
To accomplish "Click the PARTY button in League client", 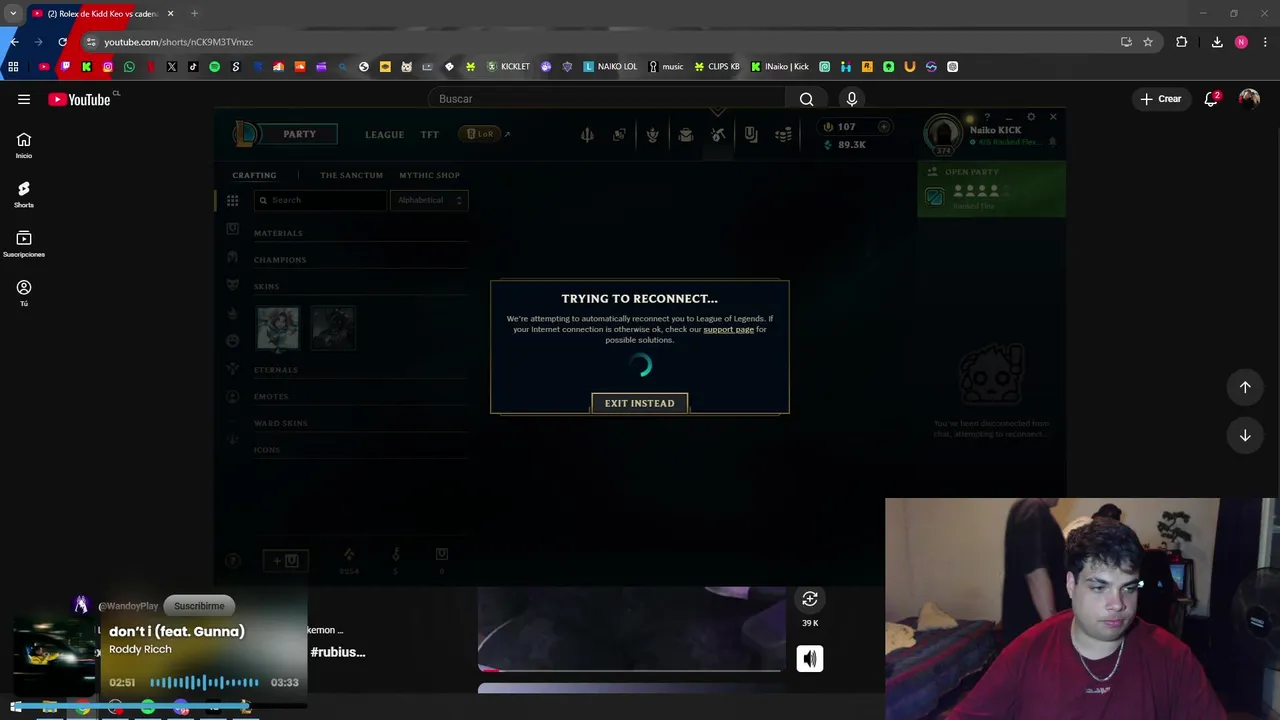I will pyautogui.click(x=299, y=134).
